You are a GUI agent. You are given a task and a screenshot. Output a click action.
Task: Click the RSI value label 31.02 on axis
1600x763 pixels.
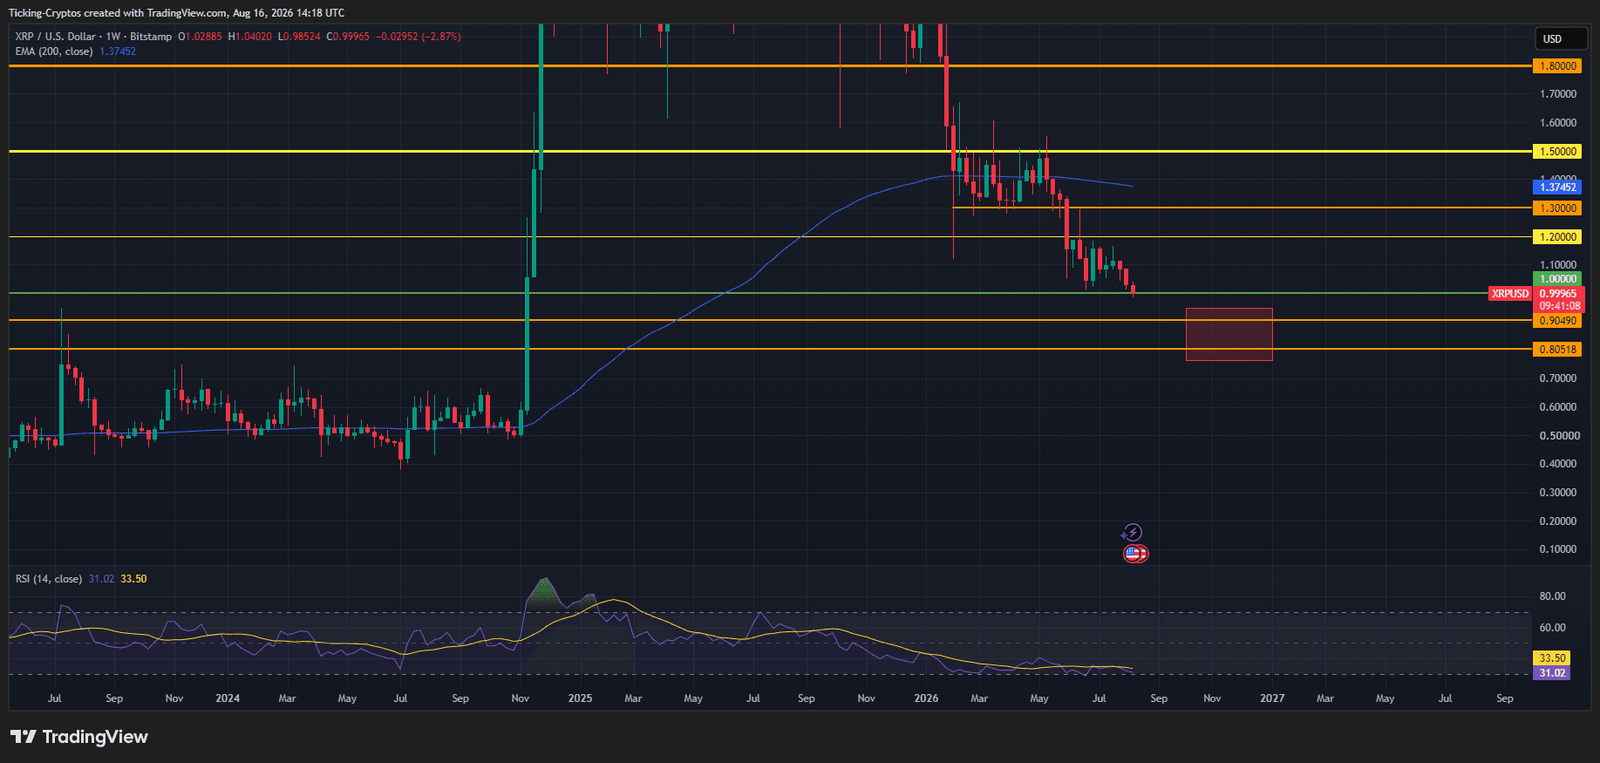(x=1552, y=673)
